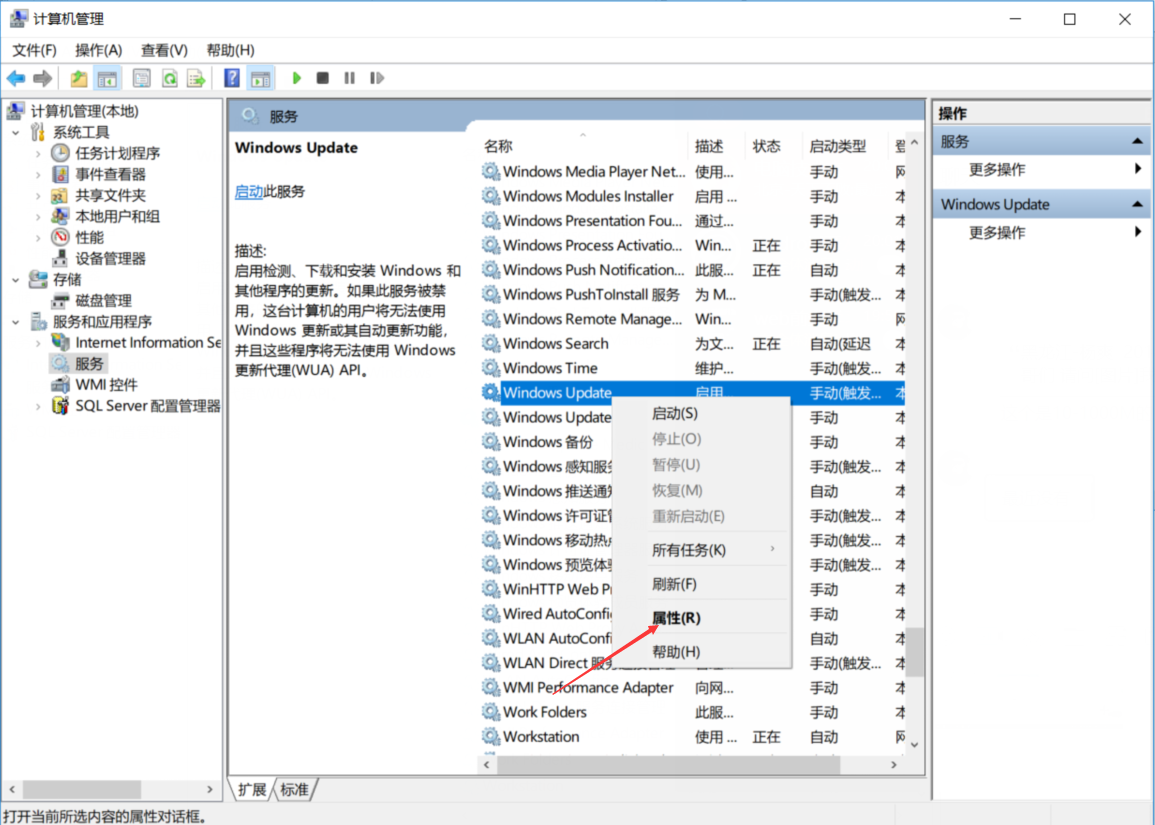Image resolution: width=1155 pixels, height=825 pixels.
Task: Select Local Users and Groups (本地用户和组)
Action: [x=117, y=217]
